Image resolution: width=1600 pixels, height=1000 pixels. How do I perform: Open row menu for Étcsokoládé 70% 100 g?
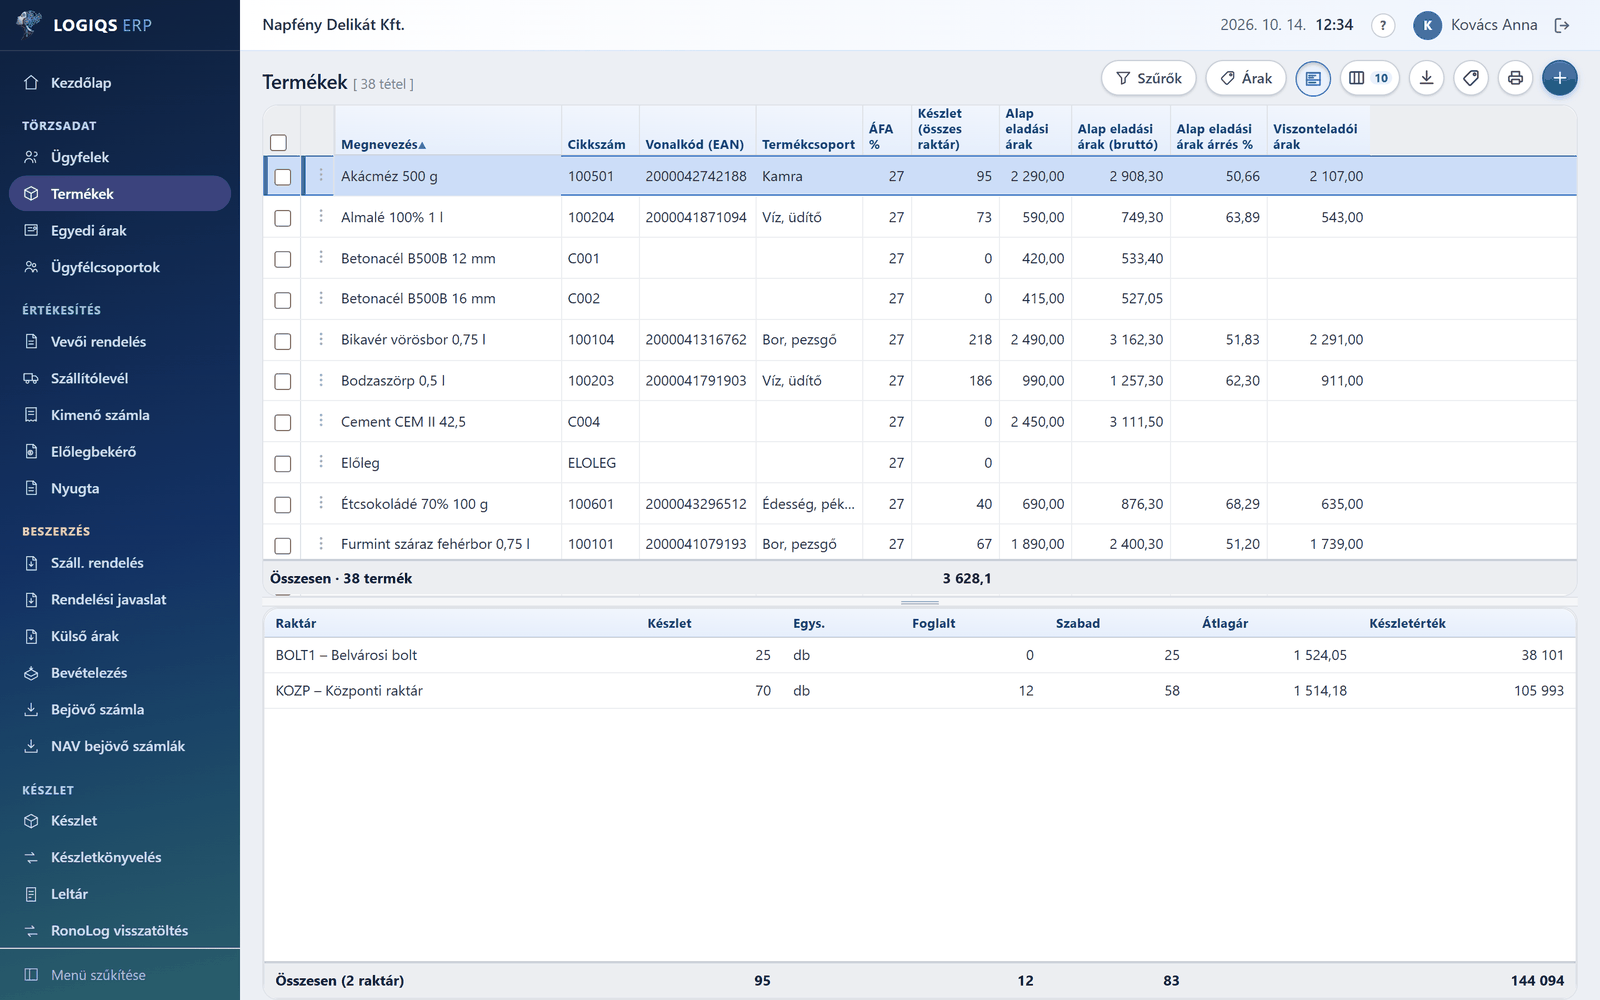click(321, 504)
